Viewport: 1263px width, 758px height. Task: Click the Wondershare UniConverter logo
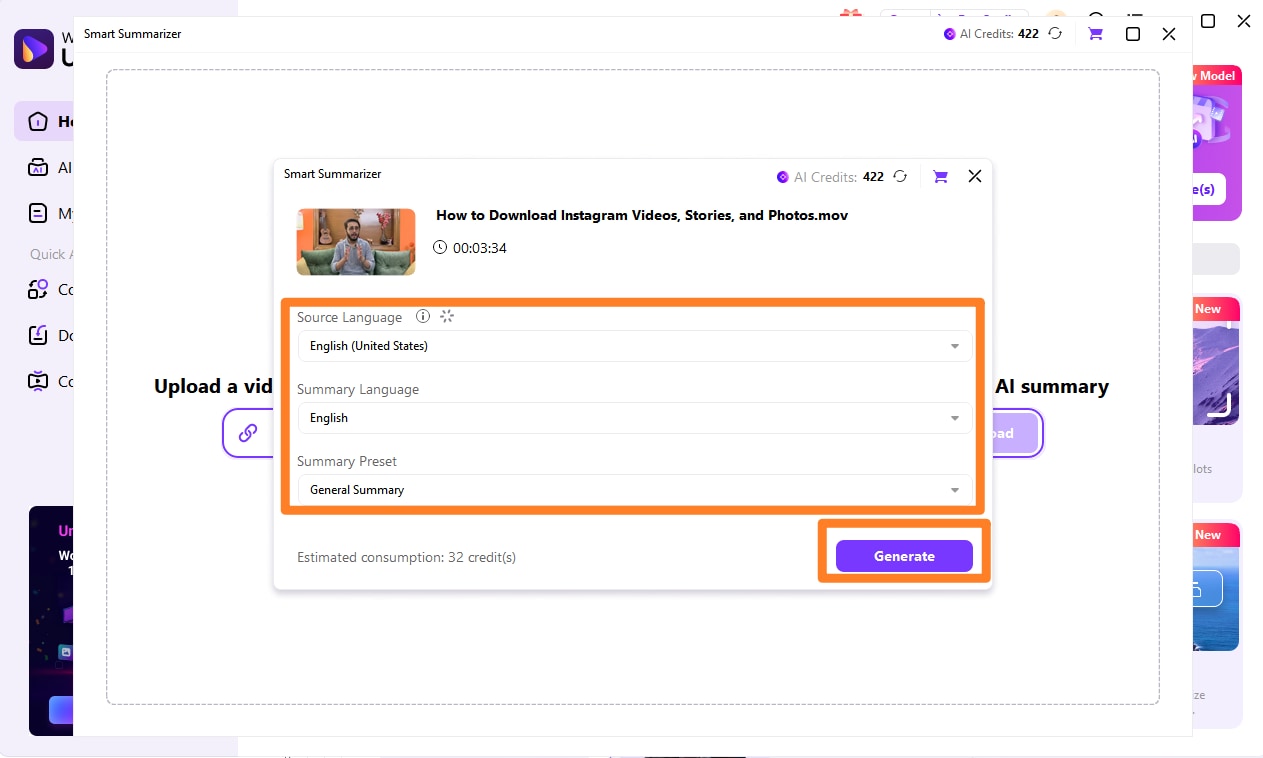tap(32, 48)
